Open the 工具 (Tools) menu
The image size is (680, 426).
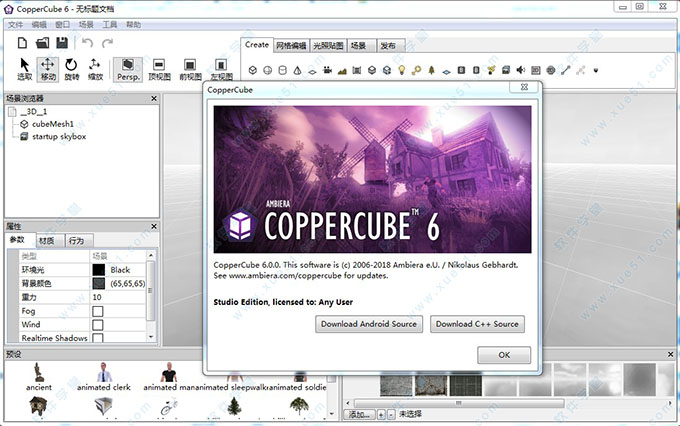tap(110, 25)
